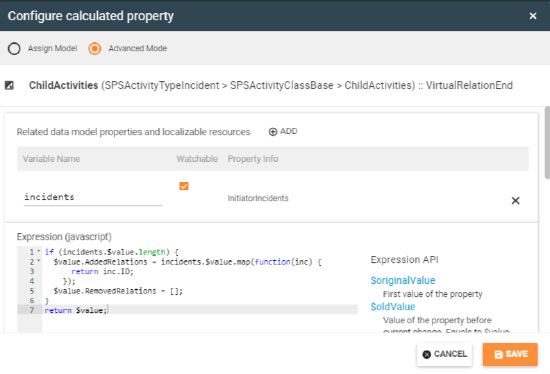Screen dimensions: 550x374
Task: Click the InitiatorIncidents property info text
Action: coord(258,198)
